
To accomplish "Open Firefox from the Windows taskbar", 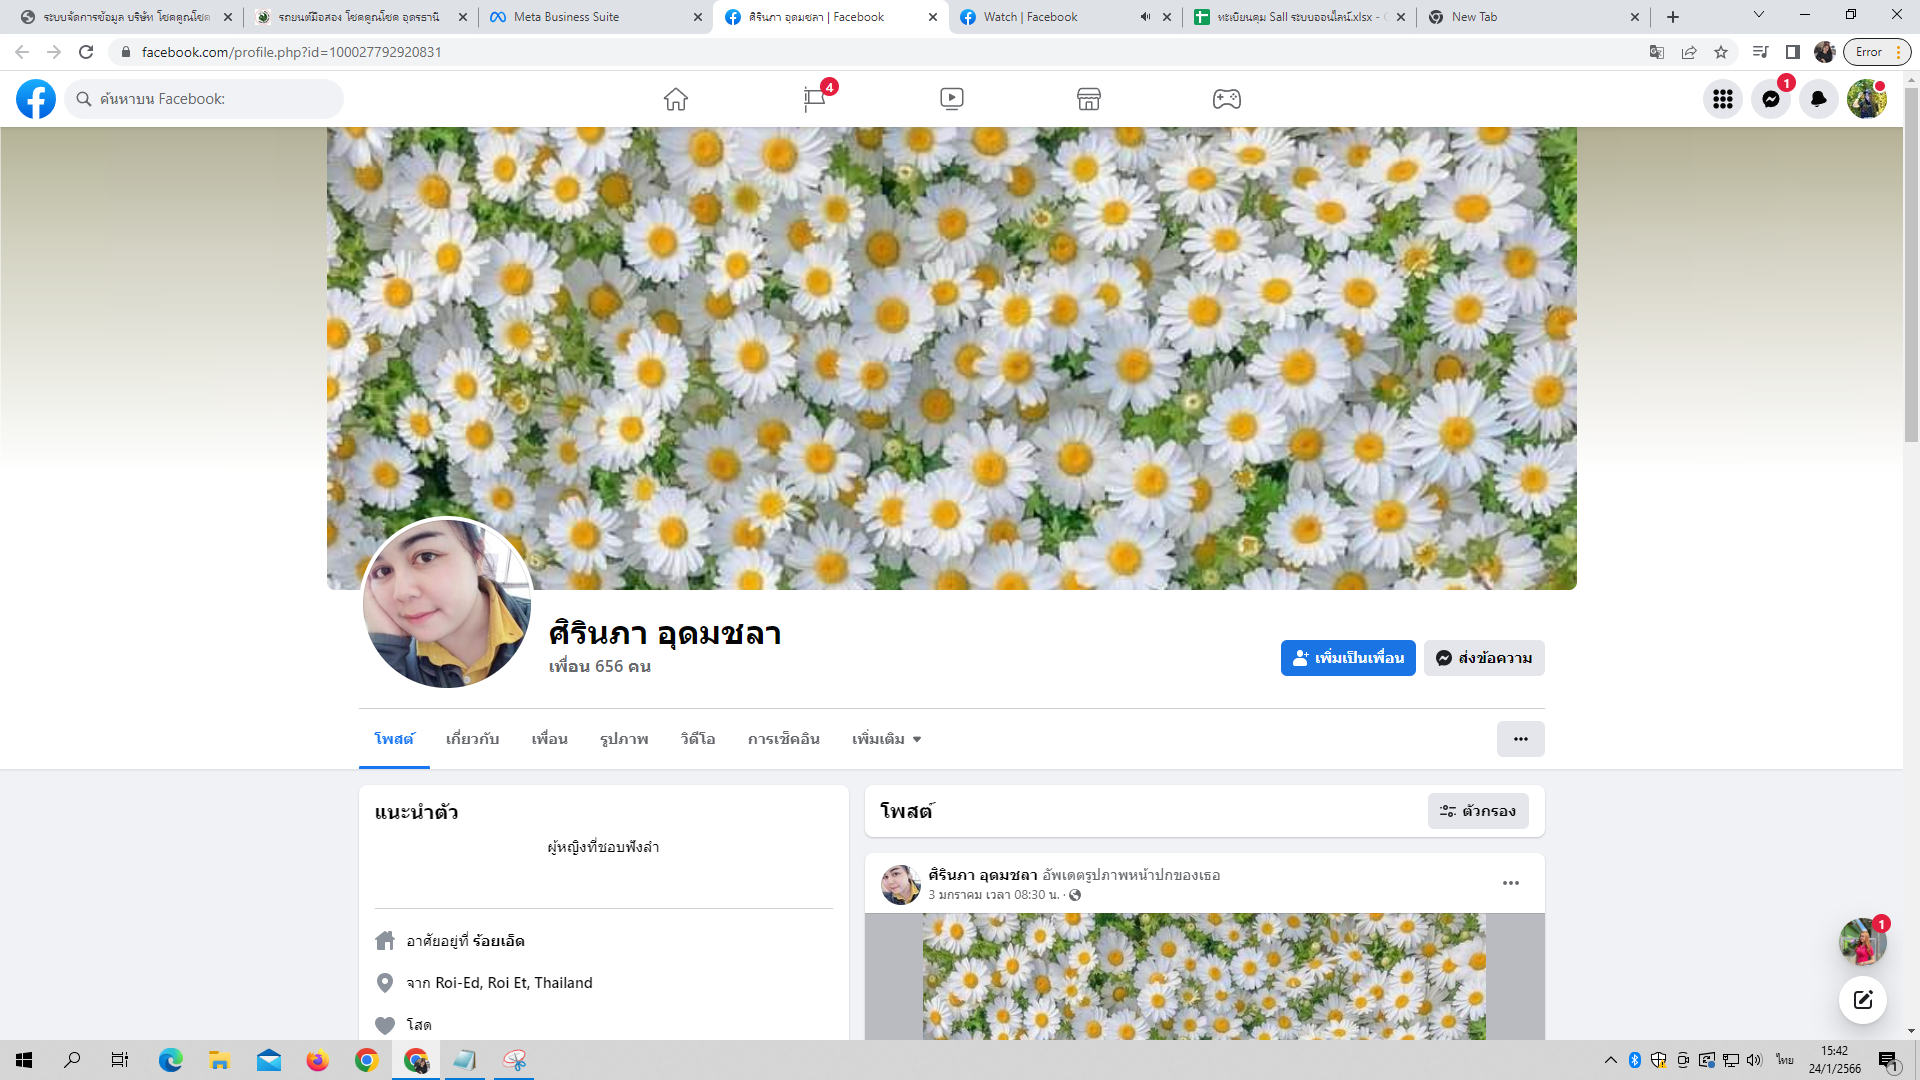I will [x=317, y=1060].
